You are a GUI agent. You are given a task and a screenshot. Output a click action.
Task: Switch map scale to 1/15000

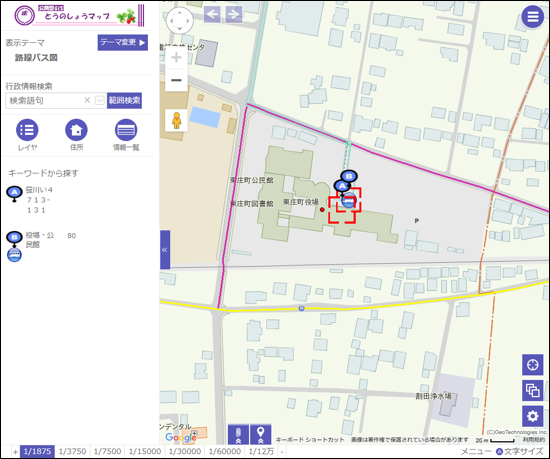coord(145,451)
